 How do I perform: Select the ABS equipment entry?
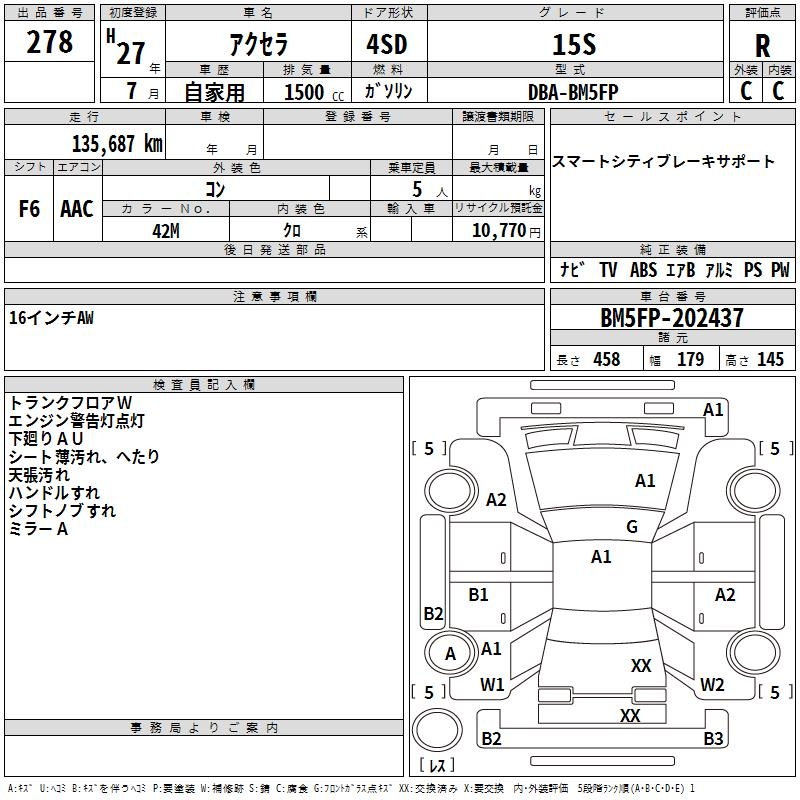coord(643,269)
